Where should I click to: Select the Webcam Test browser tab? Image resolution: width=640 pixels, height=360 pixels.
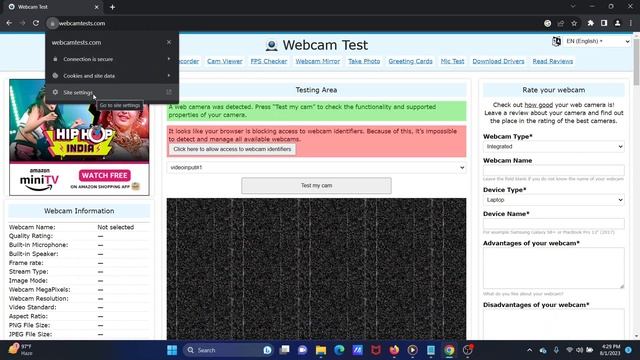(x=53, y=7)
